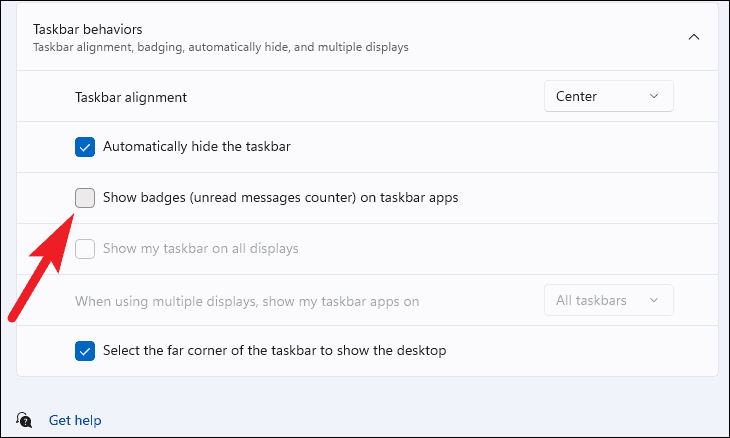Click the Taskbar behaviors heading text
Screen dimensions: 730x438
(88, 29)
